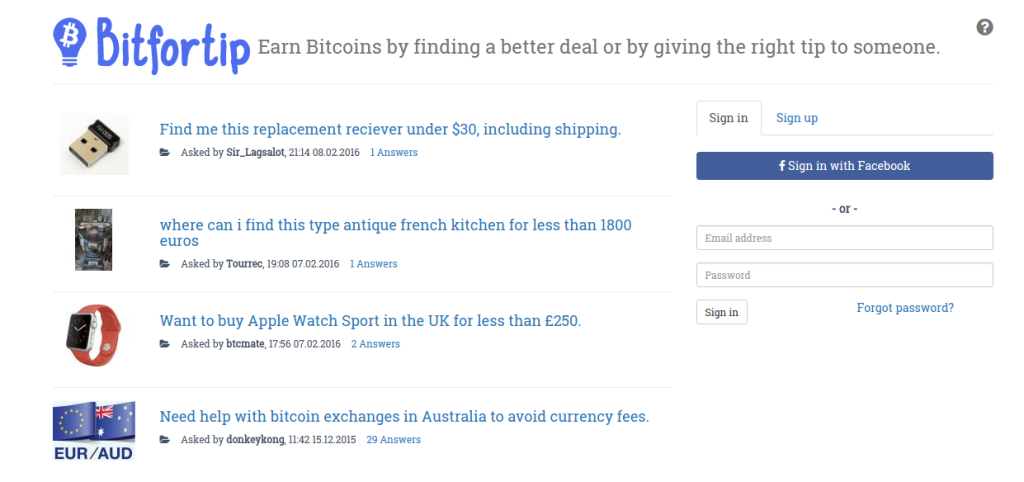Open the USB receiver thumbnail image

pos(94,144)
